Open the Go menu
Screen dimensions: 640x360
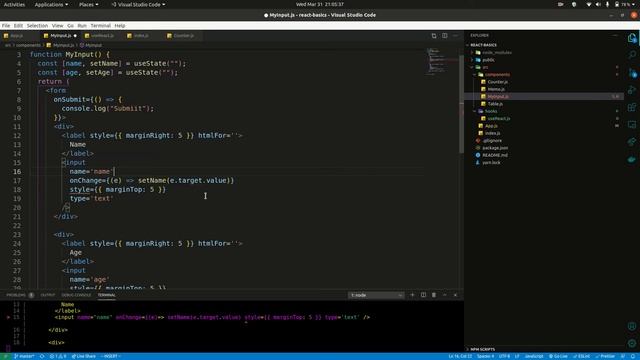[70, 26]
